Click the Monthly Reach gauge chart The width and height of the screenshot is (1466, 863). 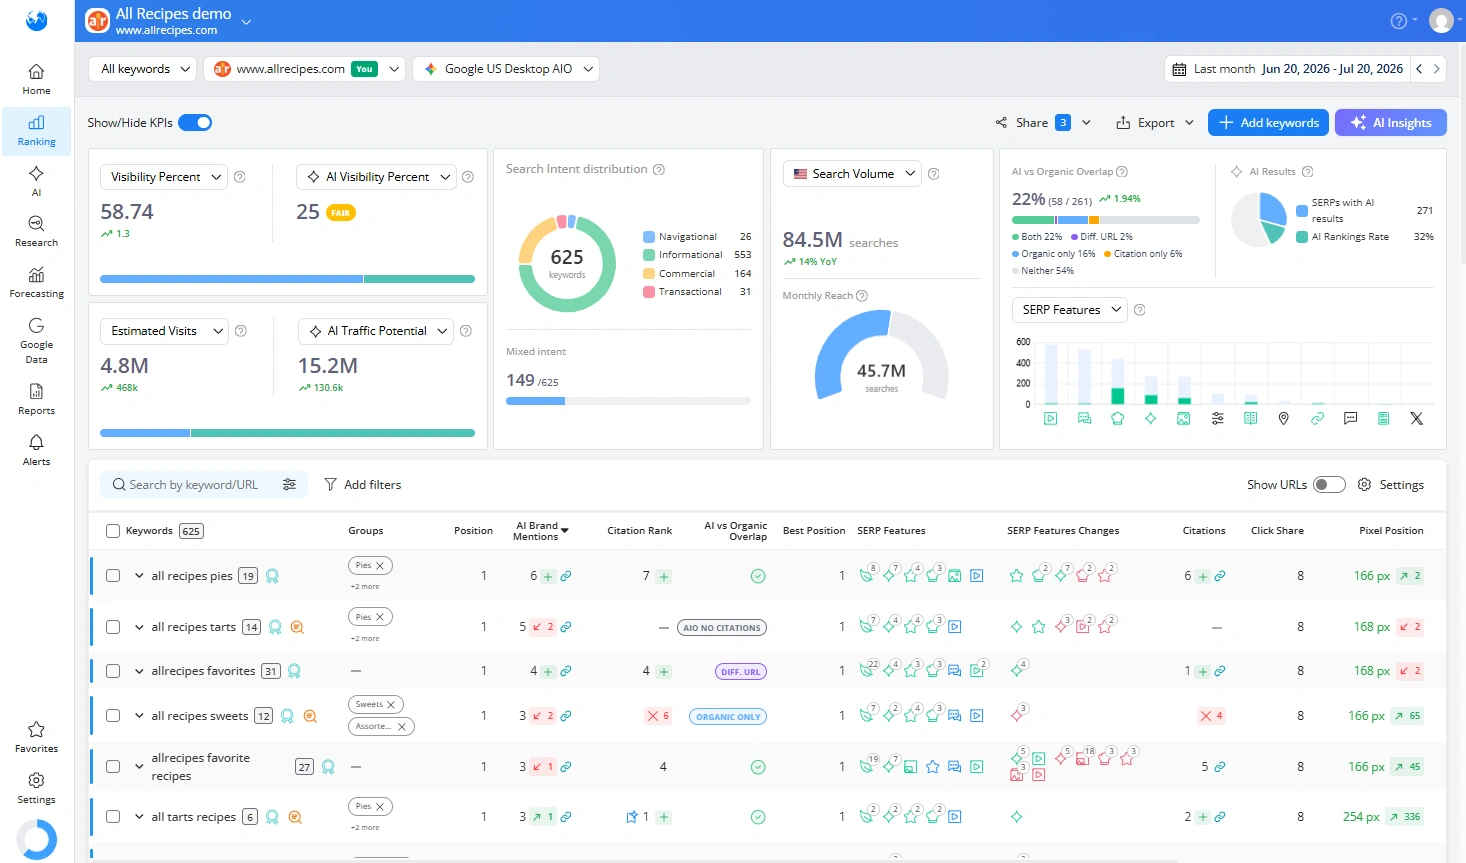881,355
